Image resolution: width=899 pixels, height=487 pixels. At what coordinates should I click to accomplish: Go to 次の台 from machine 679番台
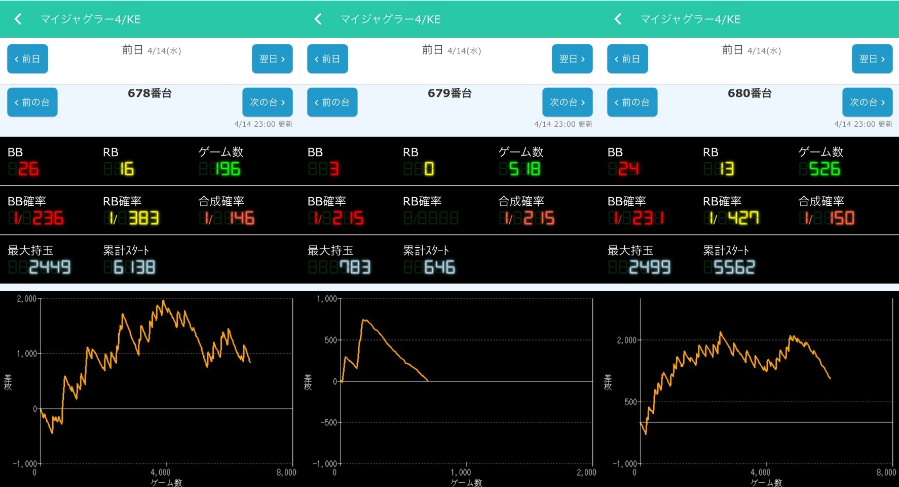click(567, 102)
